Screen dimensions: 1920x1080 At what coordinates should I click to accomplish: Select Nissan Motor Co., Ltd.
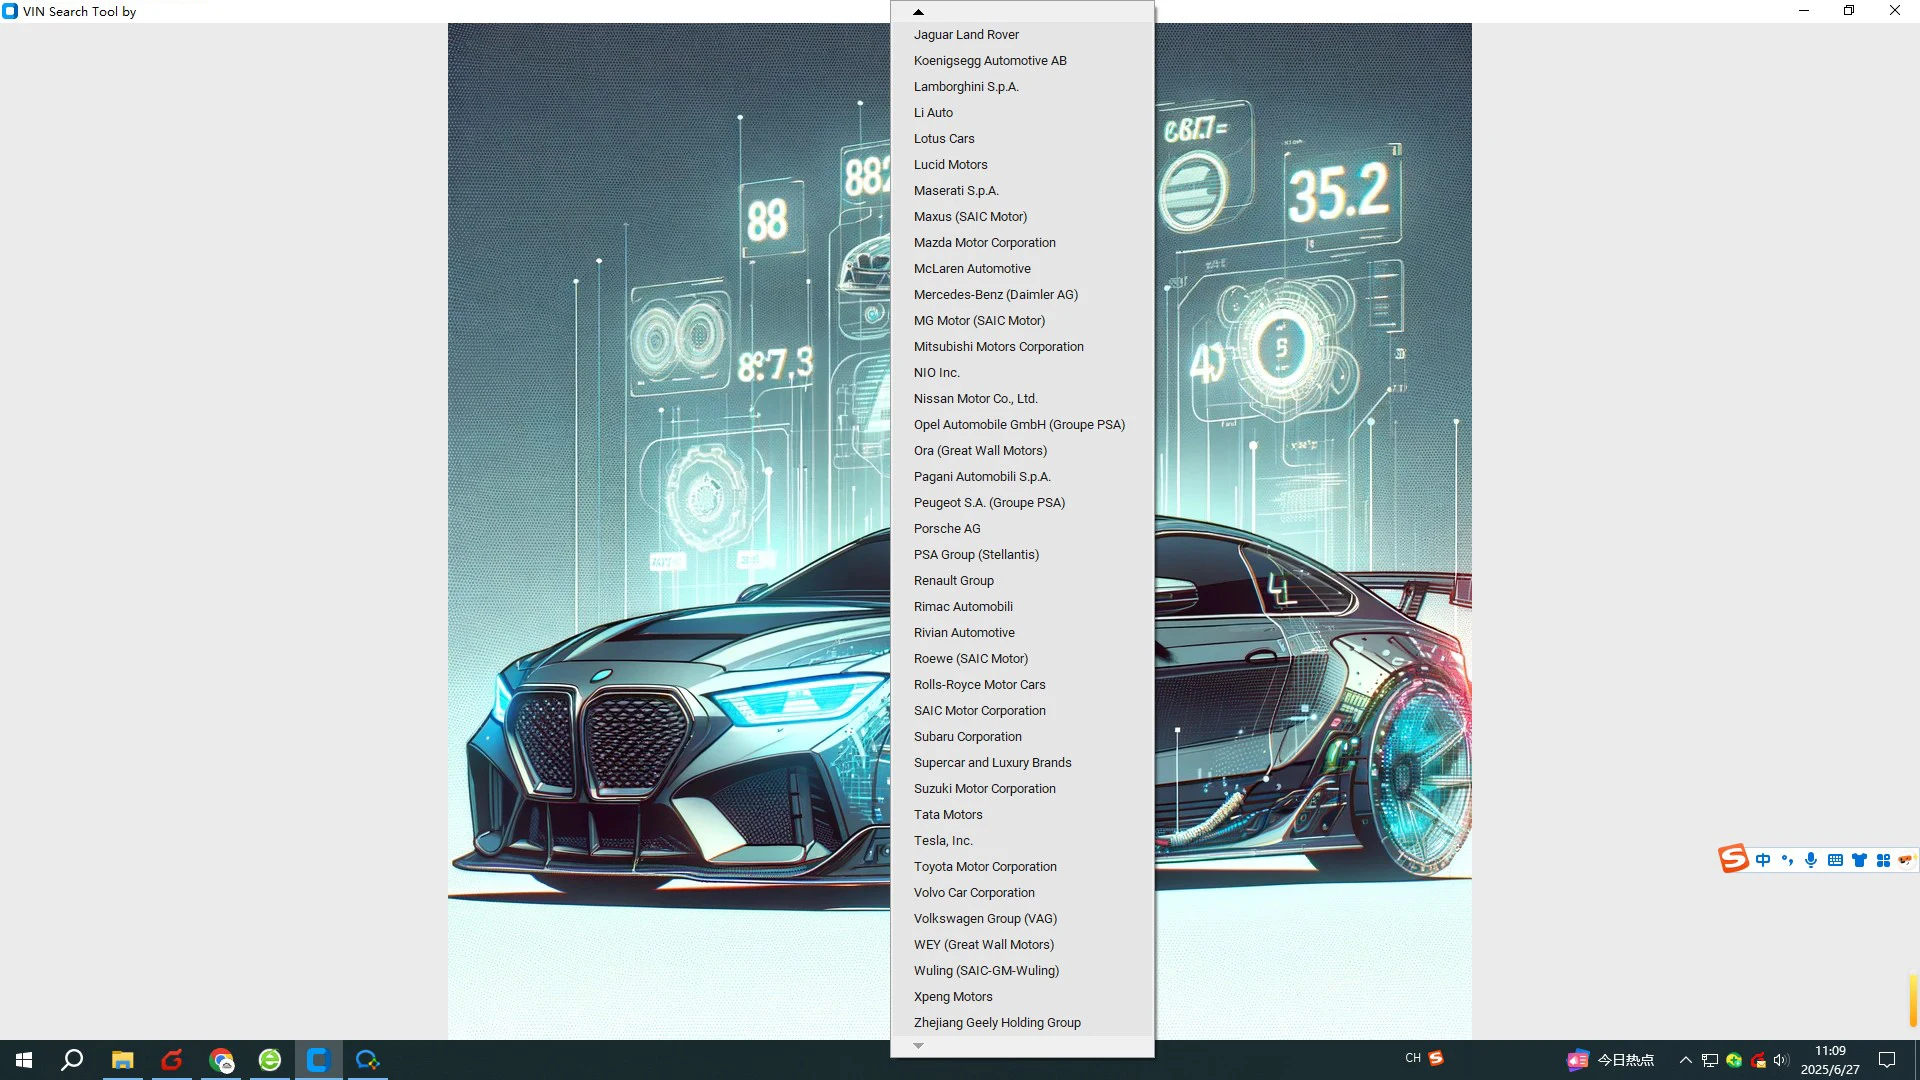coord(1022,399)
